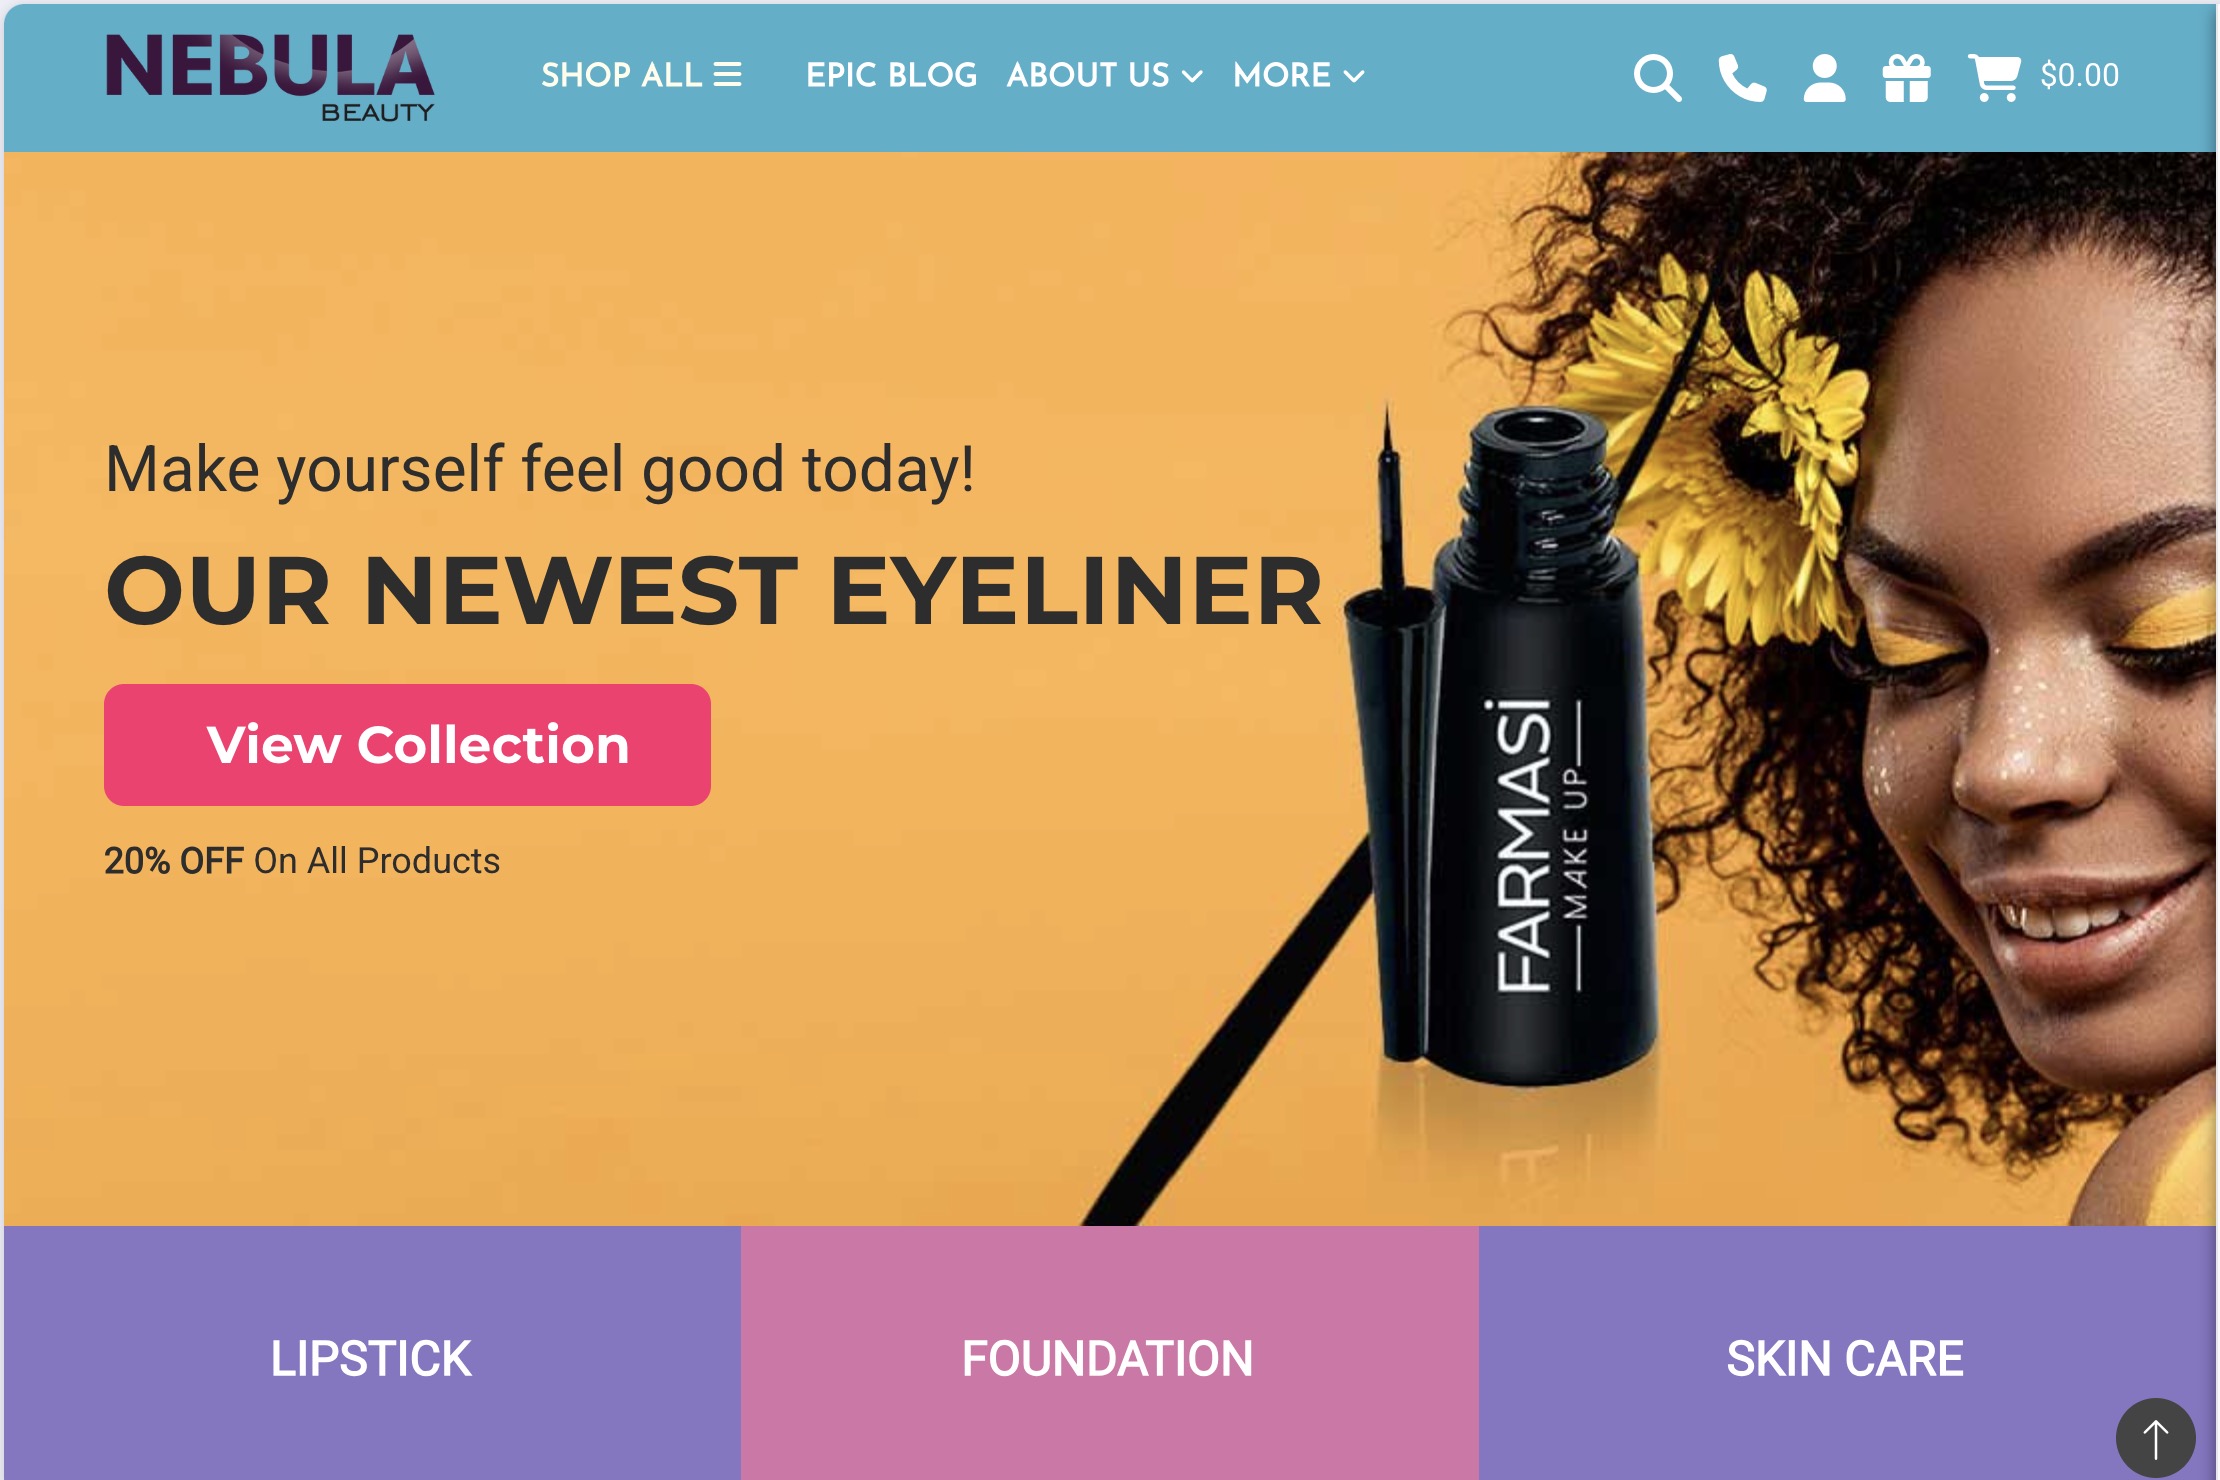Expand the About Us dropdown chevron

[1192, 76]
